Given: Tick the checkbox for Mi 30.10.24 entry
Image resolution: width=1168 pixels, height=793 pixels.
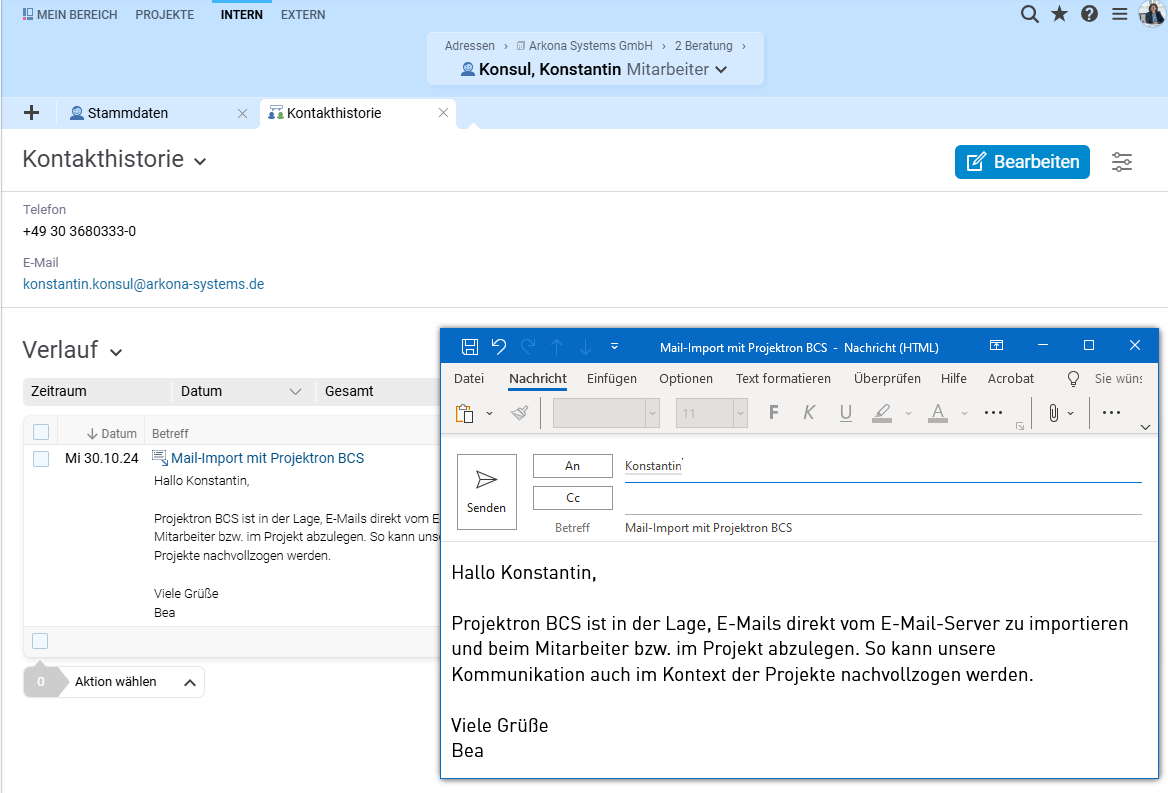Looking at the screenshot, I should (x=41, y=459).
